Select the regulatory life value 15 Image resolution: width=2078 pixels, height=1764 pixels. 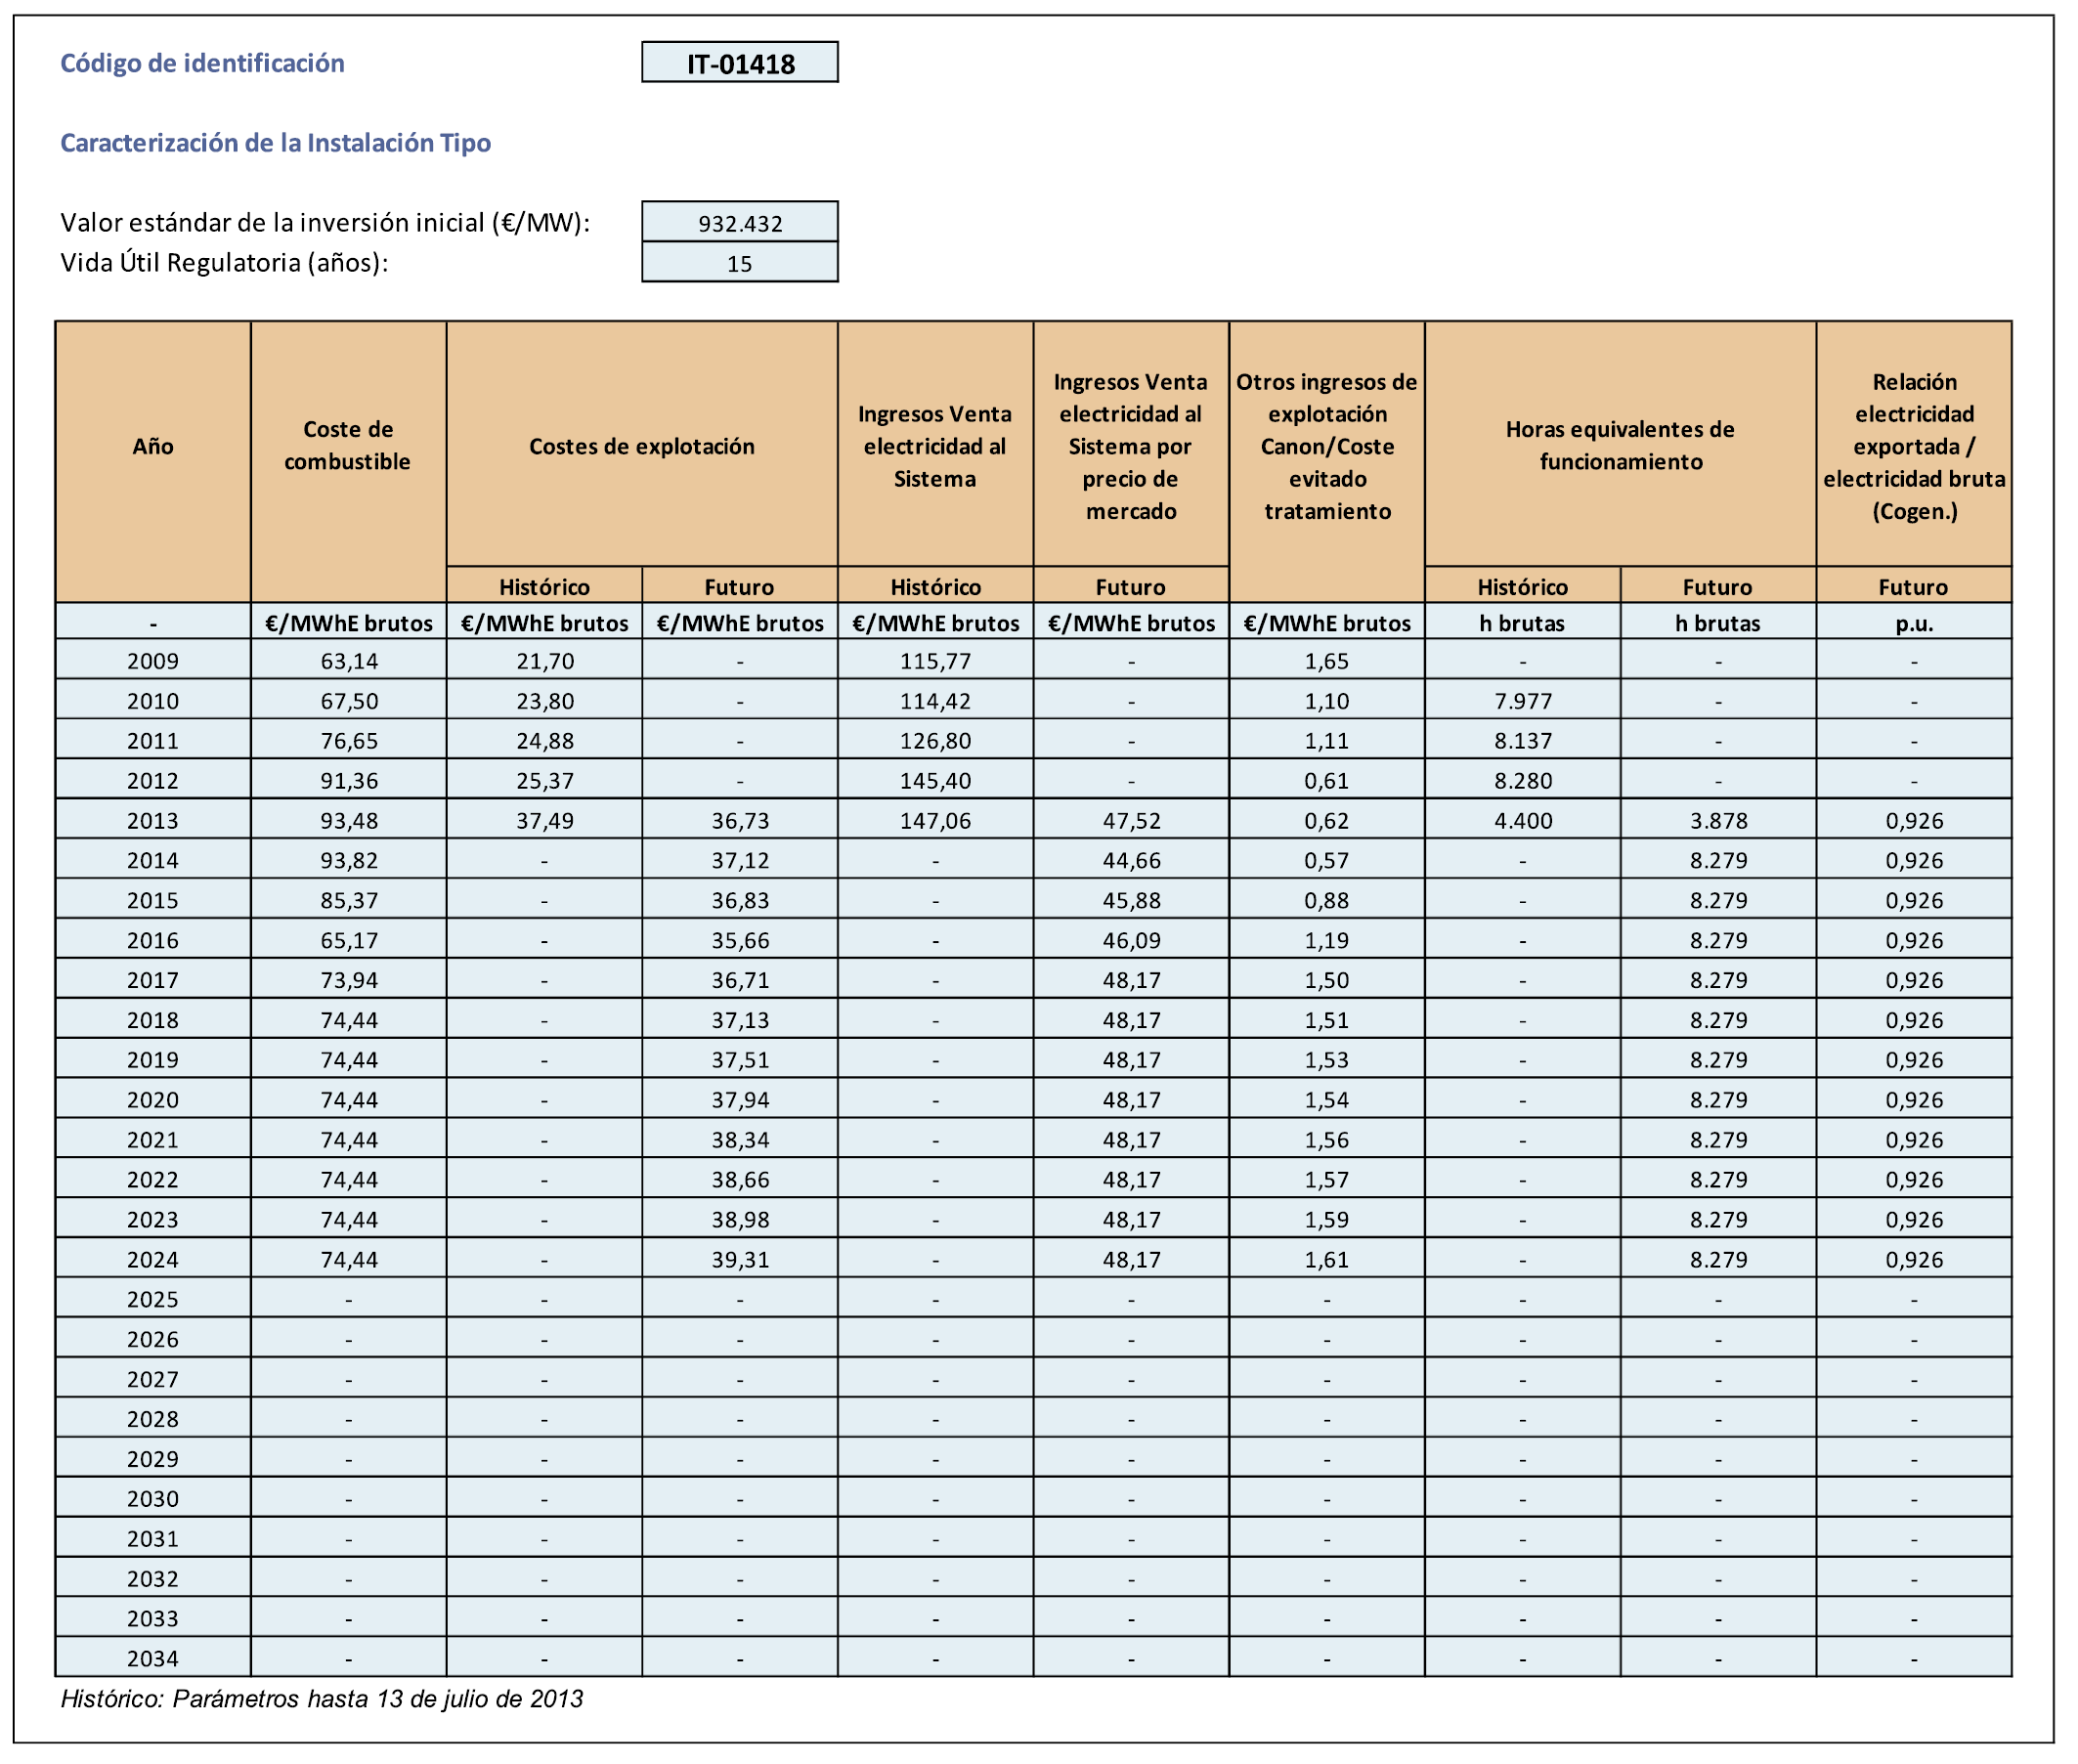coord(739,262)
